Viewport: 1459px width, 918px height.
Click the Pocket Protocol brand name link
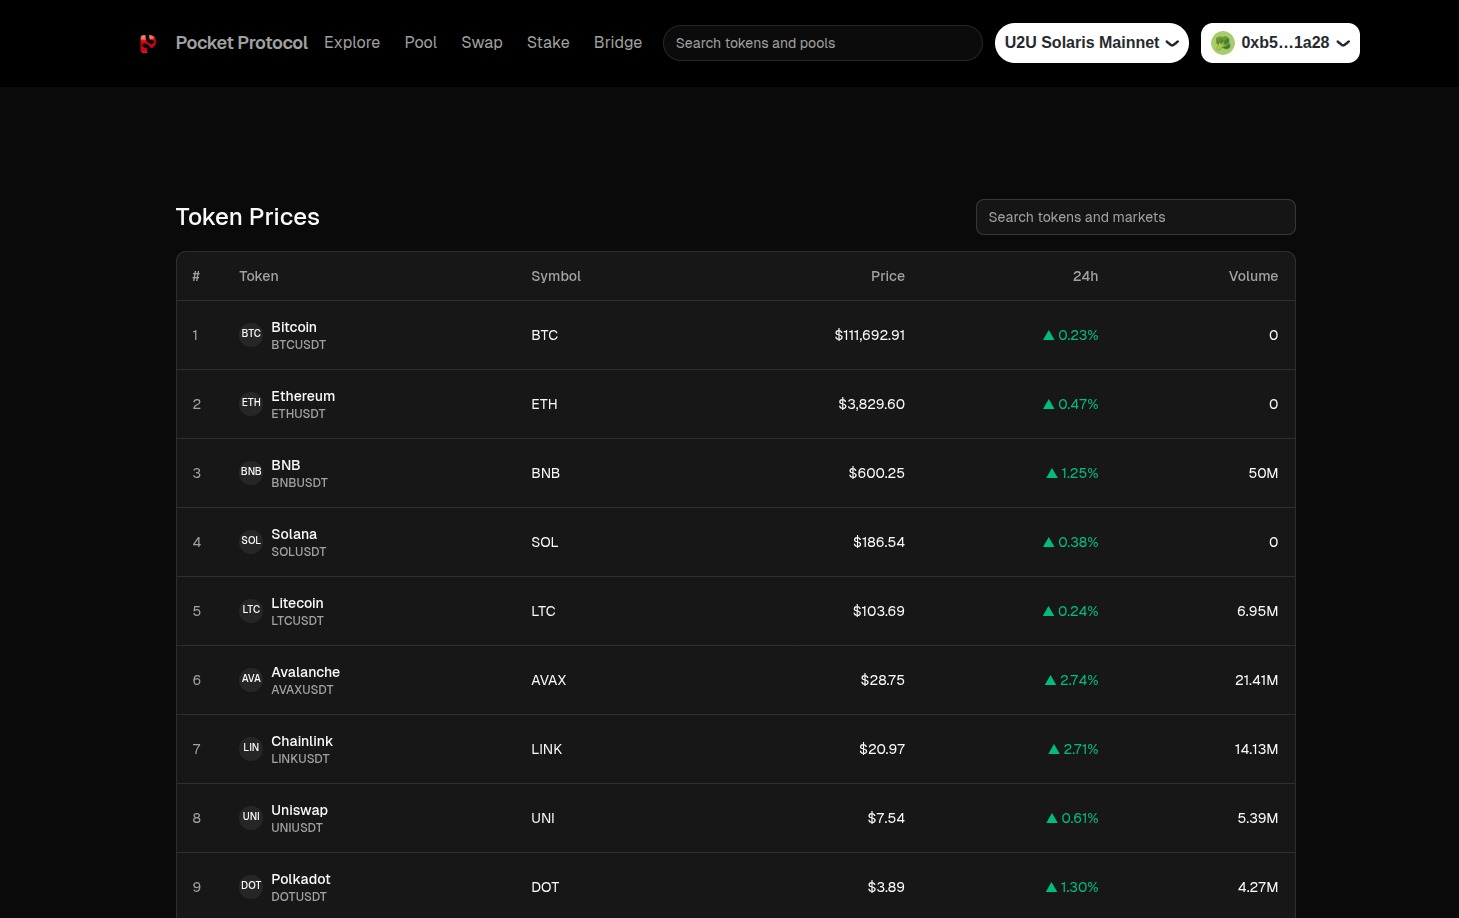point(242,43)
